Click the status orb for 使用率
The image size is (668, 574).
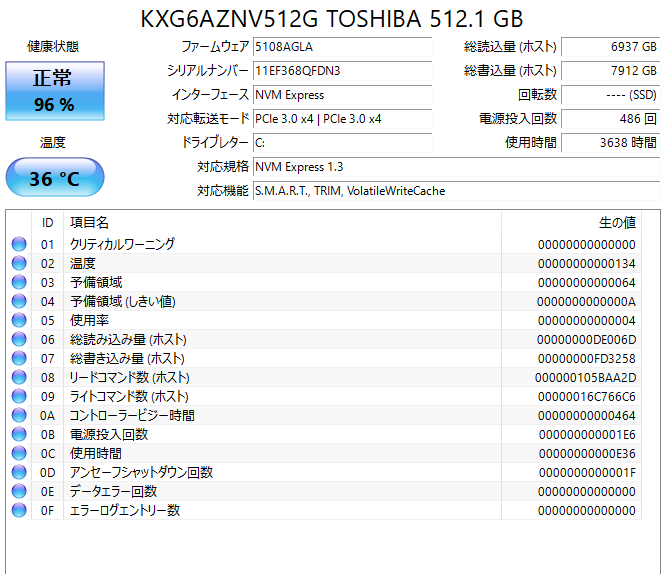click(x=19, y=320)
